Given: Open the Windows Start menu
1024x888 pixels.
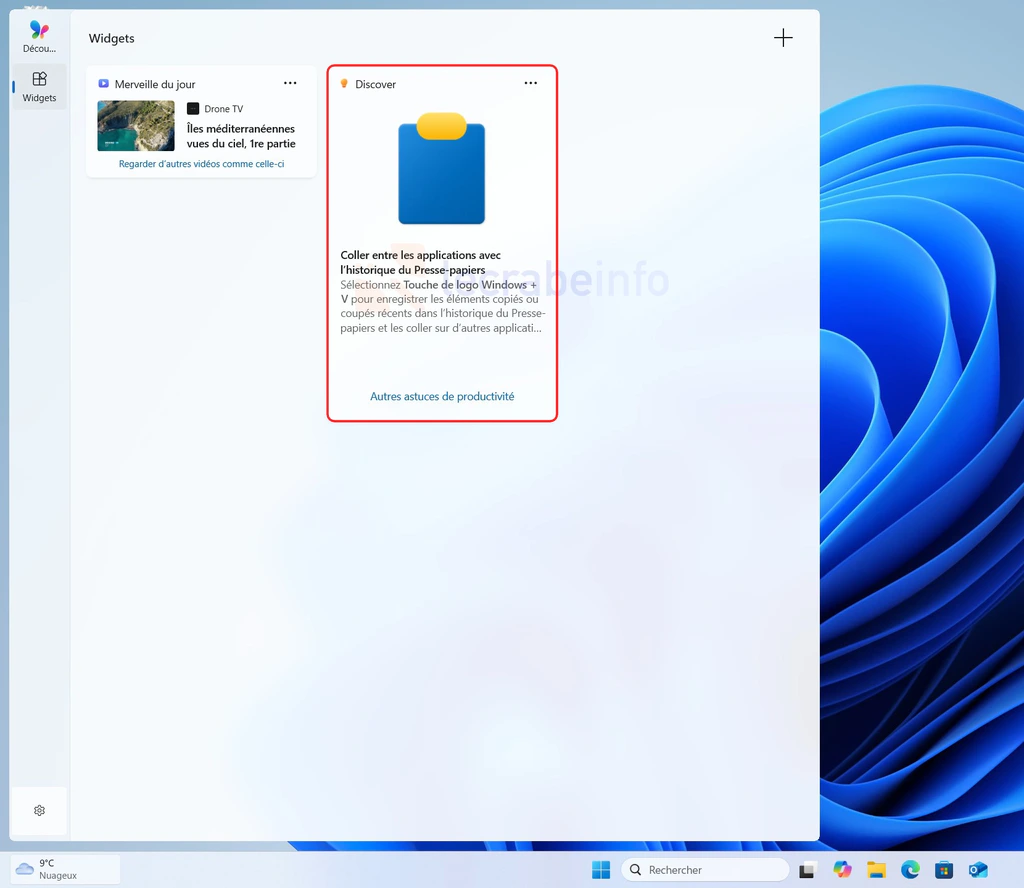Looking at the screenshot, I should [601, 870].
